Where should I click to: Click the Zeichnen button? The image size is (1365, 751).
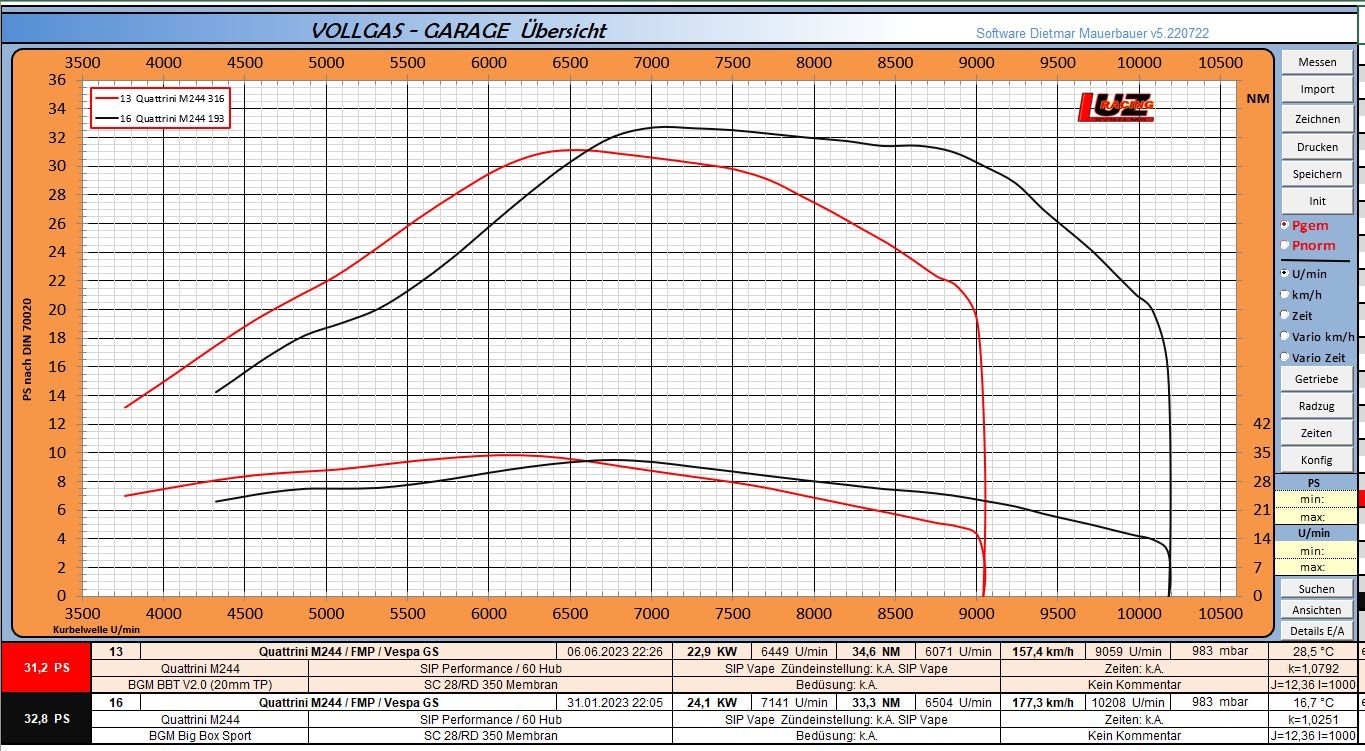[x=1317, y=119]
